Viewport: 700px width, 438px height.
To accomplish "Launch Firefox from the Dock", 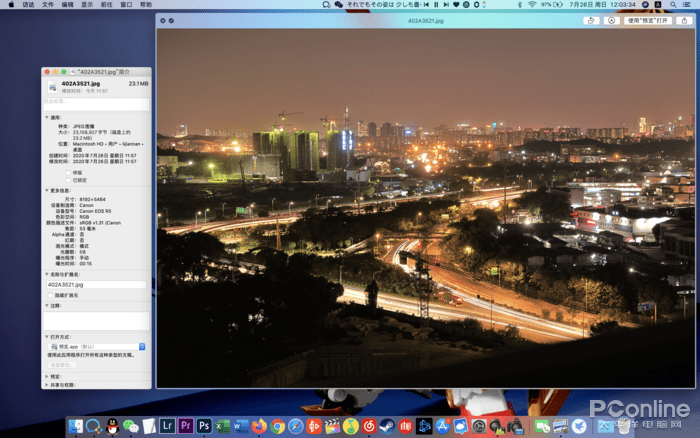I will click(259, 426).
